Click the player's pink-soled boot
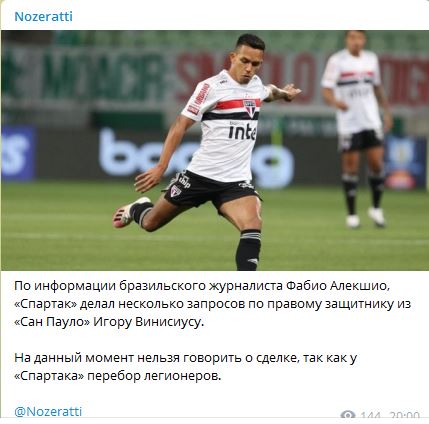The width and height of the screenshot is (429, 424). (x=128, y=213)
